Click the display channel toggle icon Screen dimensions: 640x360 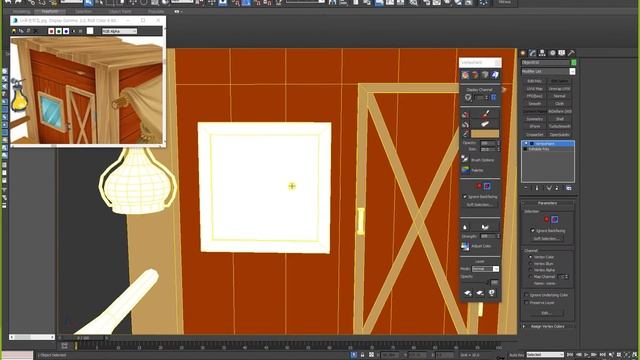click(493, 97)
